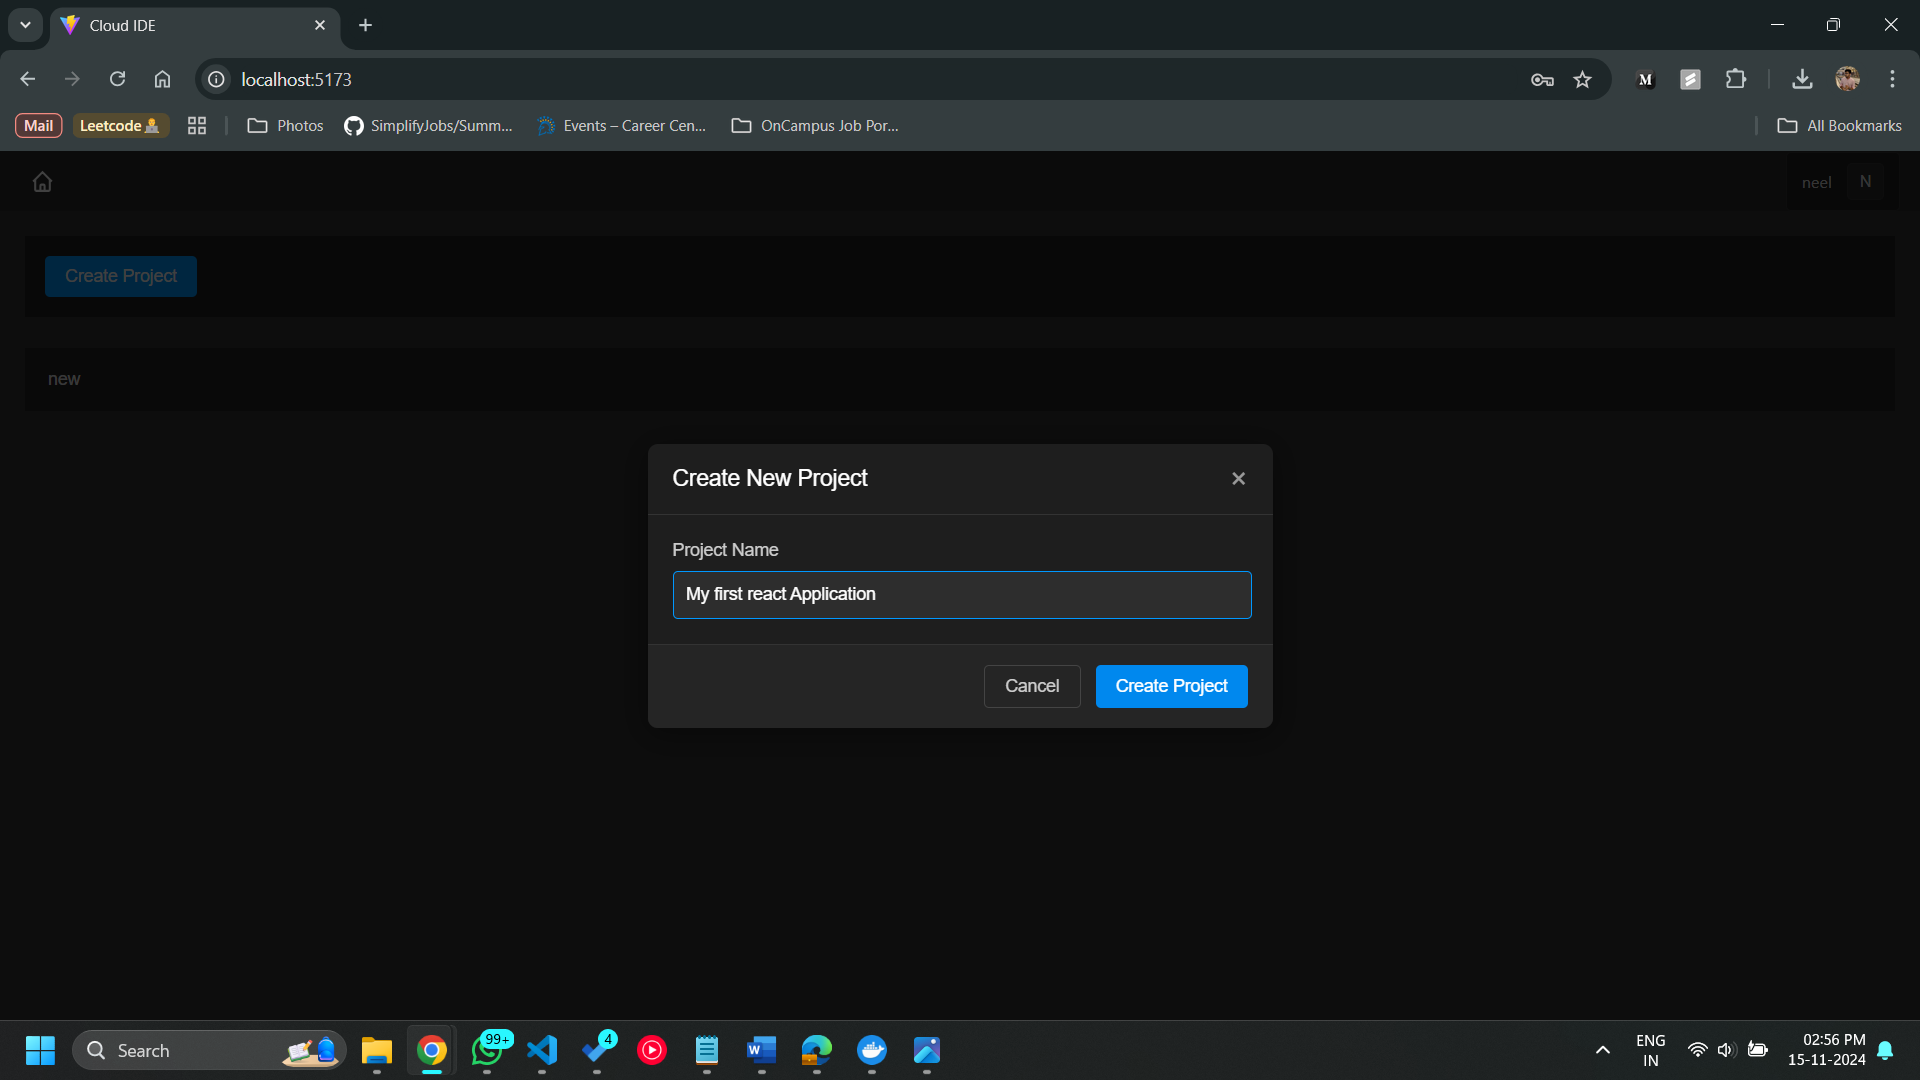Open SimplifyJobs GitHub bookmark
This screenshot has height=1080, width=1920.
(x=428, y=125)
